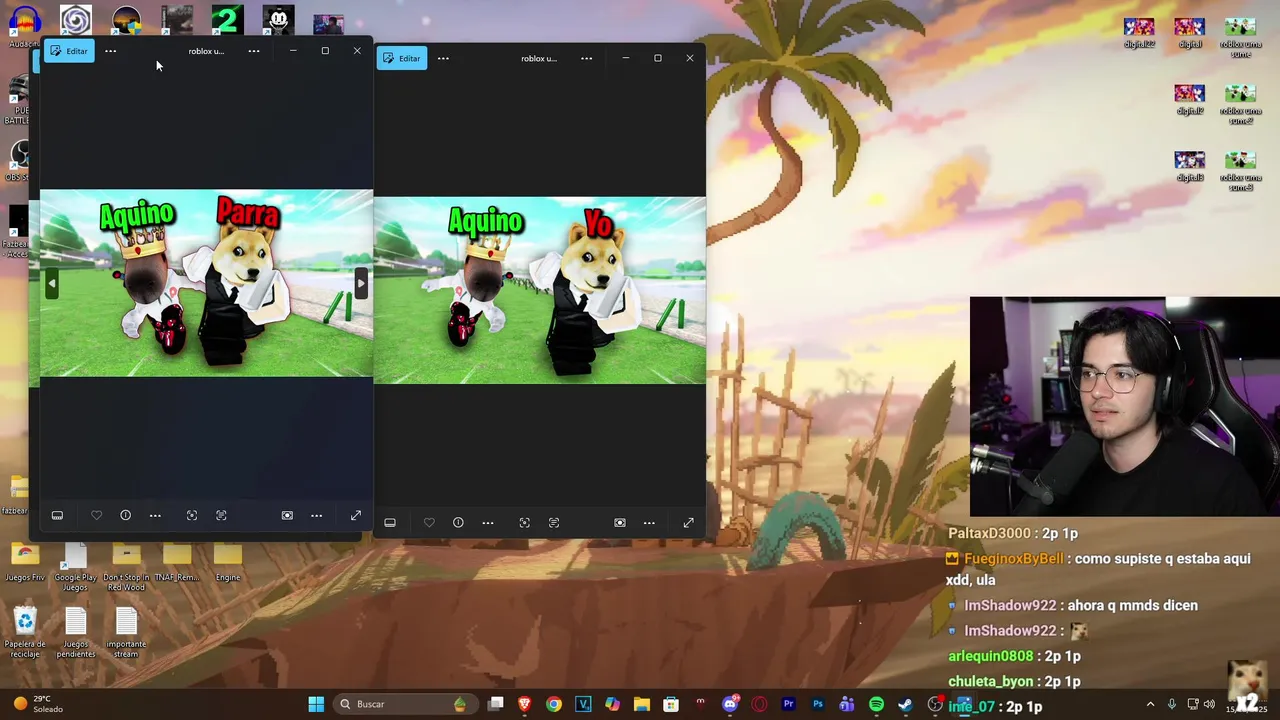Select Google Play Juegos desktop shortcut
The image size is (1280, 720).
76,567
